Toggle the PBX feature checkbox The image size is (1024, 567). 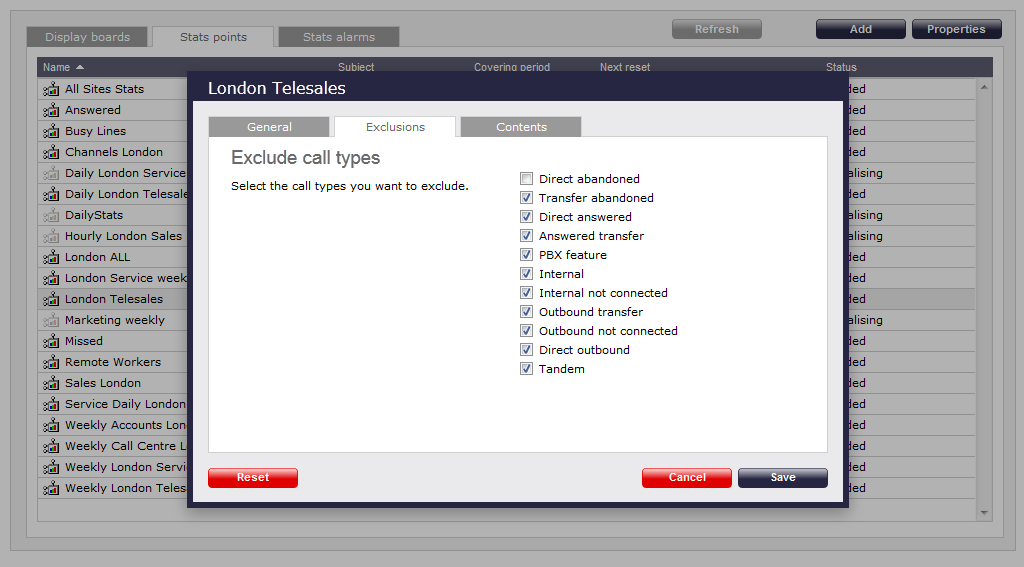[526, 255]
